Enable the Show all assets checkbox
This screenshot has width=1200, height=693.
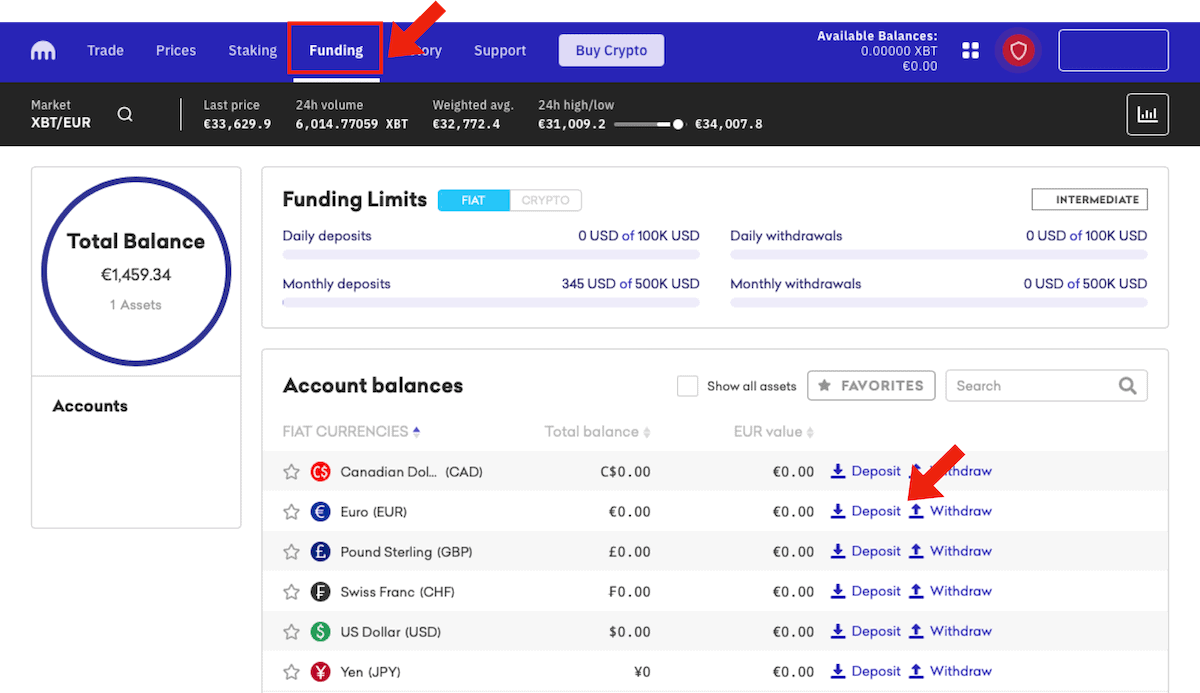pos(687,386)
